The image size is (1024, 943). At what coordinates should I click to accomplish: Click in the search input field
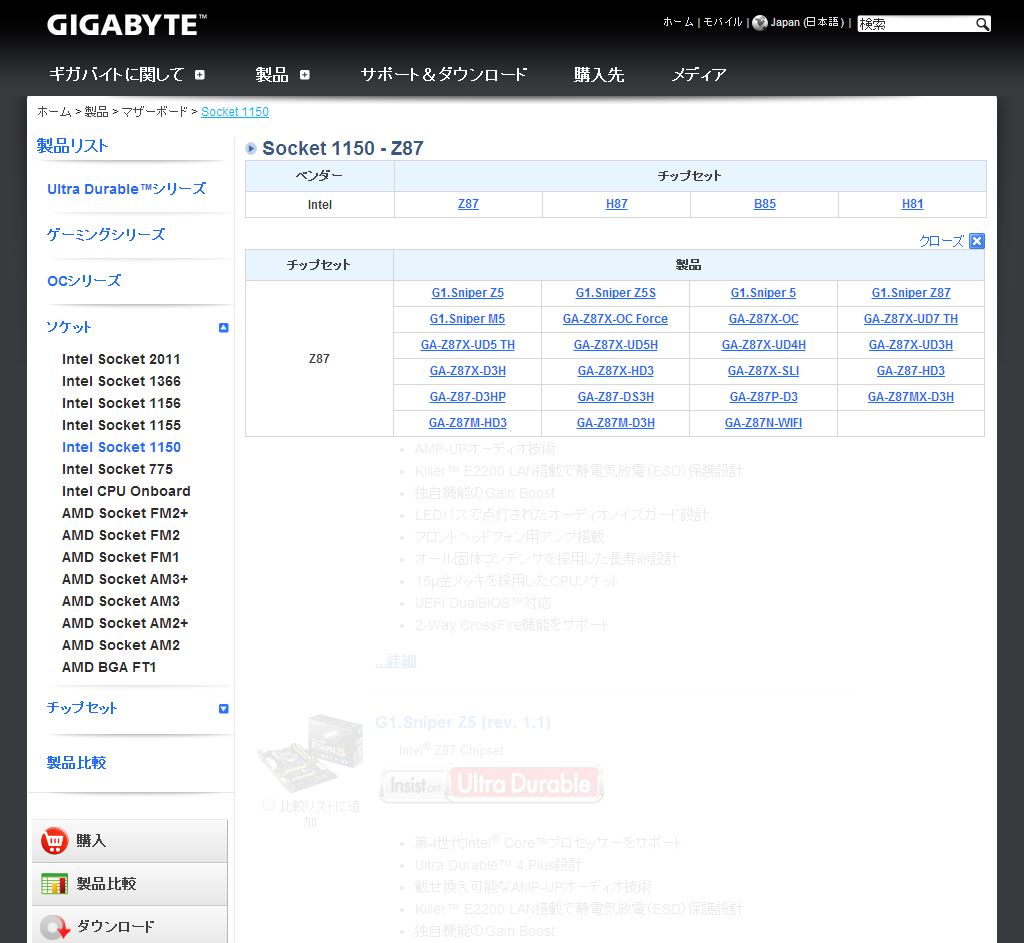pos(914,24)
